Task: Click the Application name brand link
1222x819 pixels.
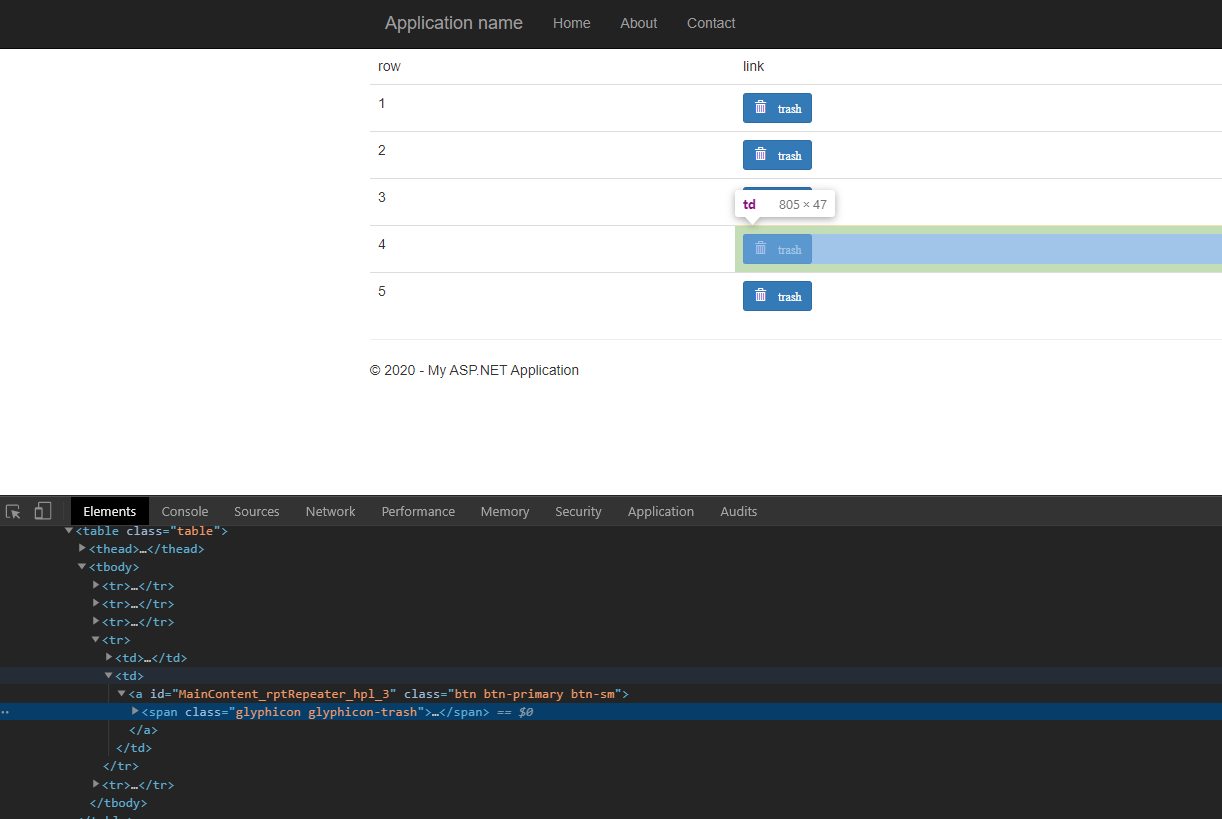Action: (453, 23)
